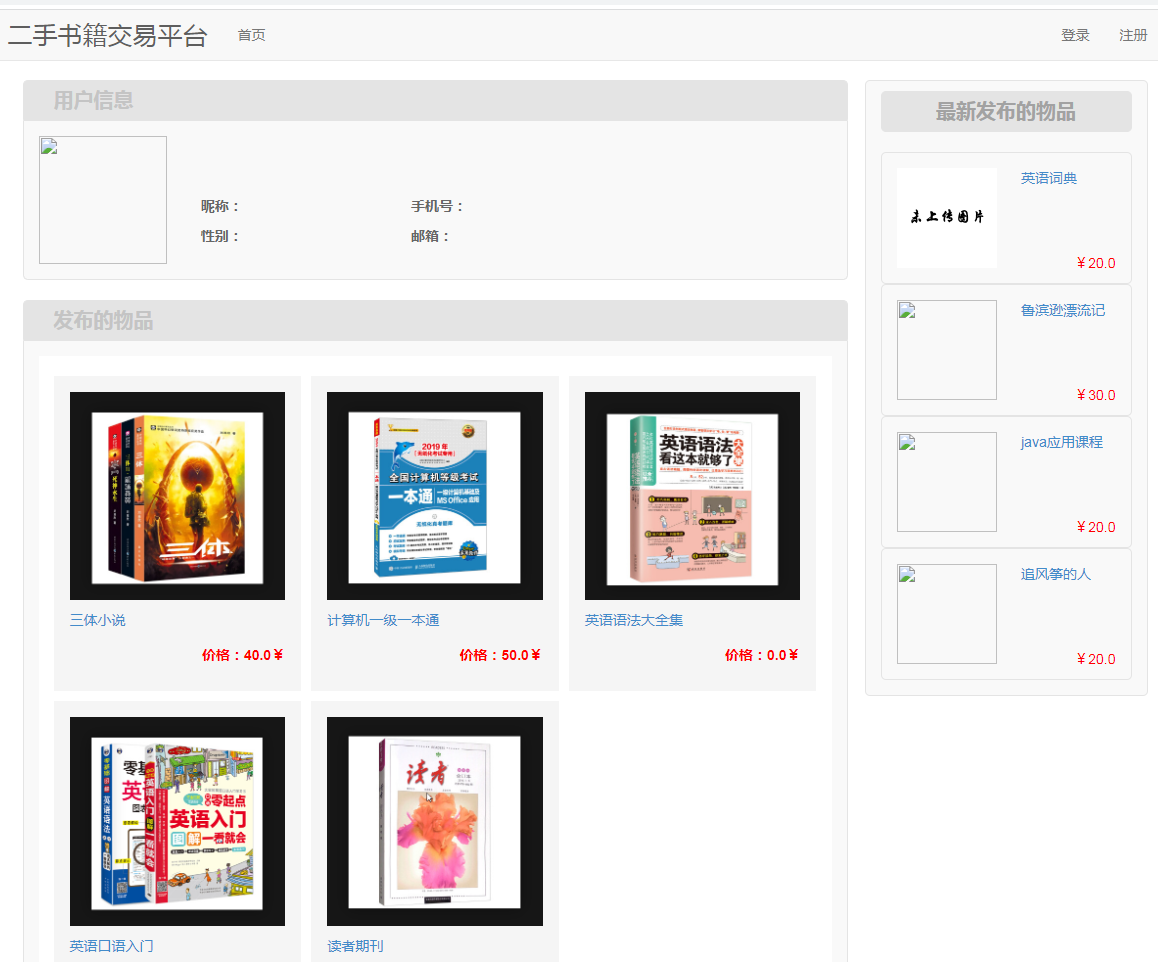Click the 价格：50.0¥ price text
The height and width of the screenshot is (962, 1158).
[500, 655]
